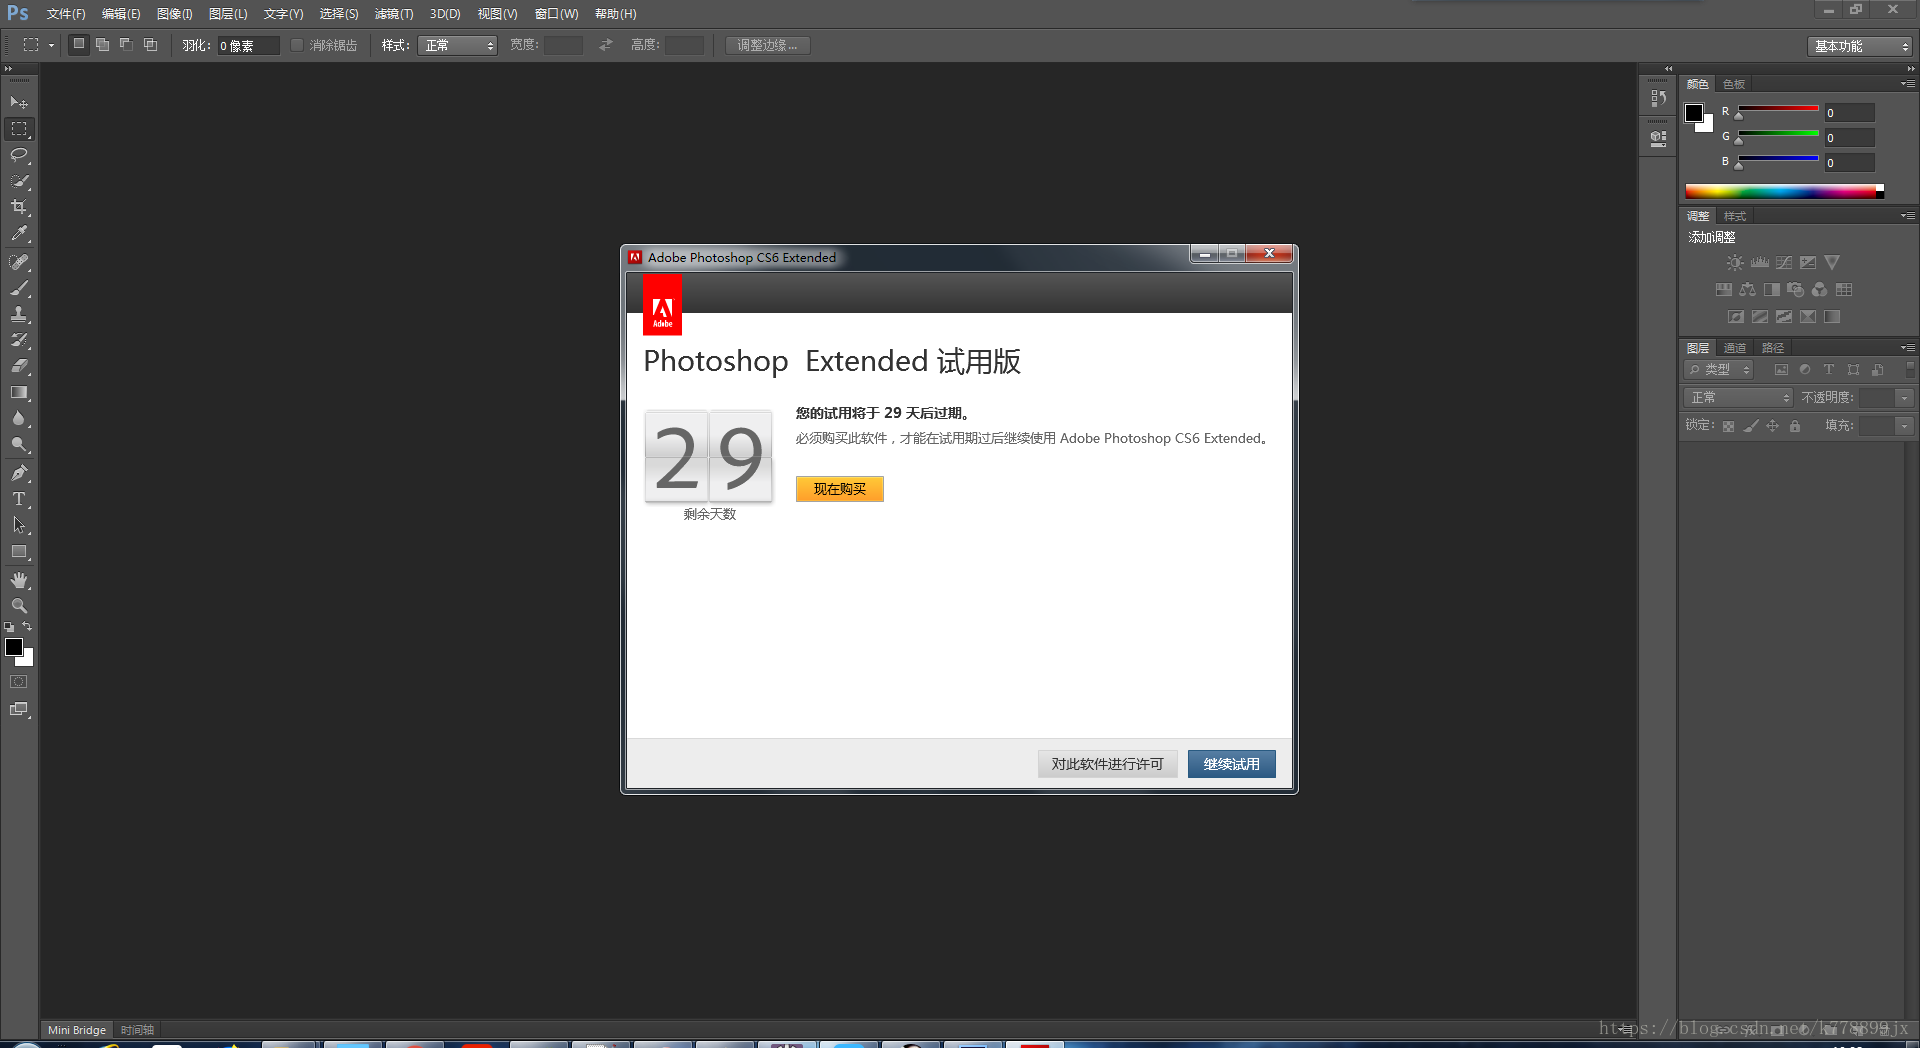Add a Brightness/Contrast adjustment
This screenshot has width=1920, height=1048.
coord(1735,263)
